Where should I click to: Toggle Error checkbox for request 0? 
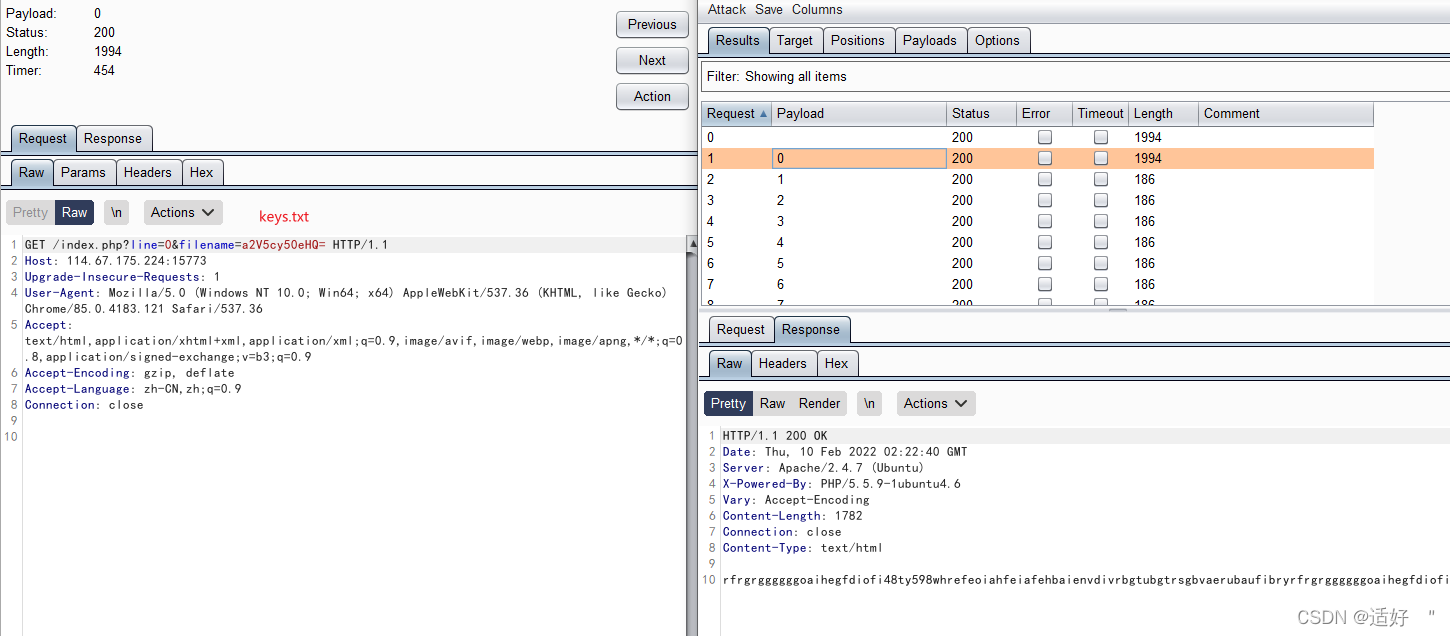1045,137
